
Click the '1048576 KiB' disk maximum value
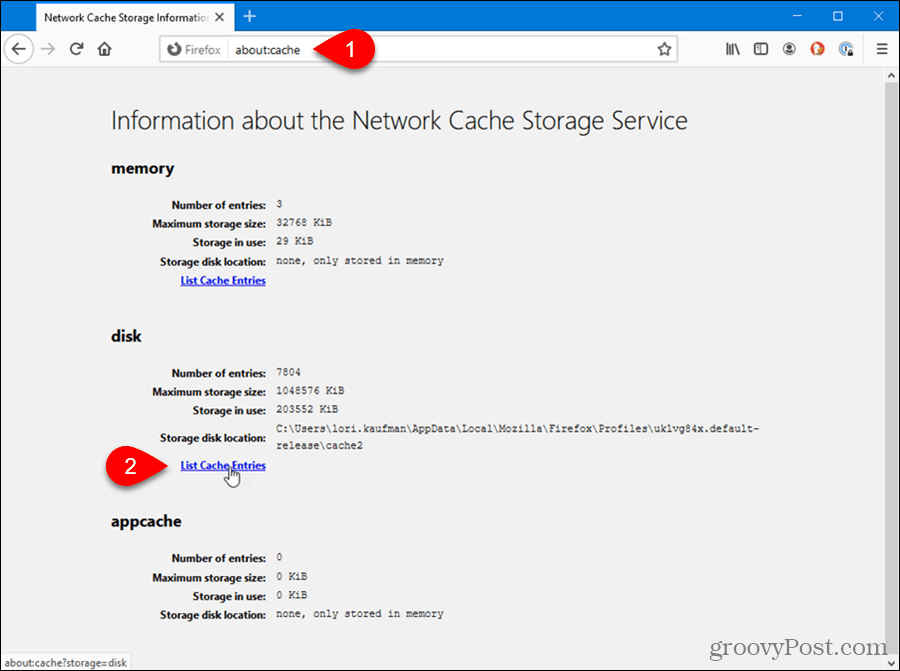tap(310, 391)
